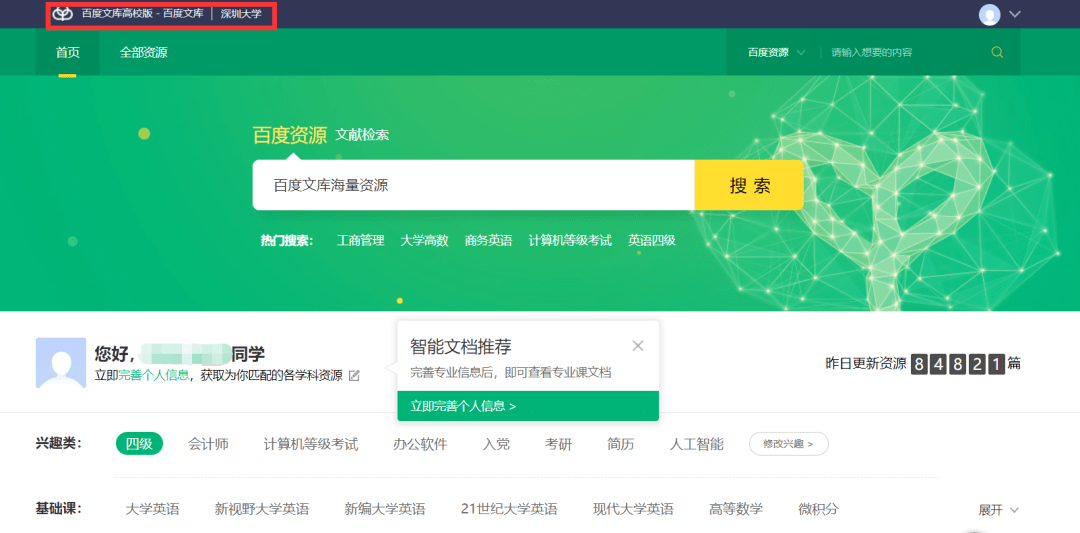This screenshot has width=1080, height=533.
Task: Open the 大学英语 basic course
Action: coord(152,510)
